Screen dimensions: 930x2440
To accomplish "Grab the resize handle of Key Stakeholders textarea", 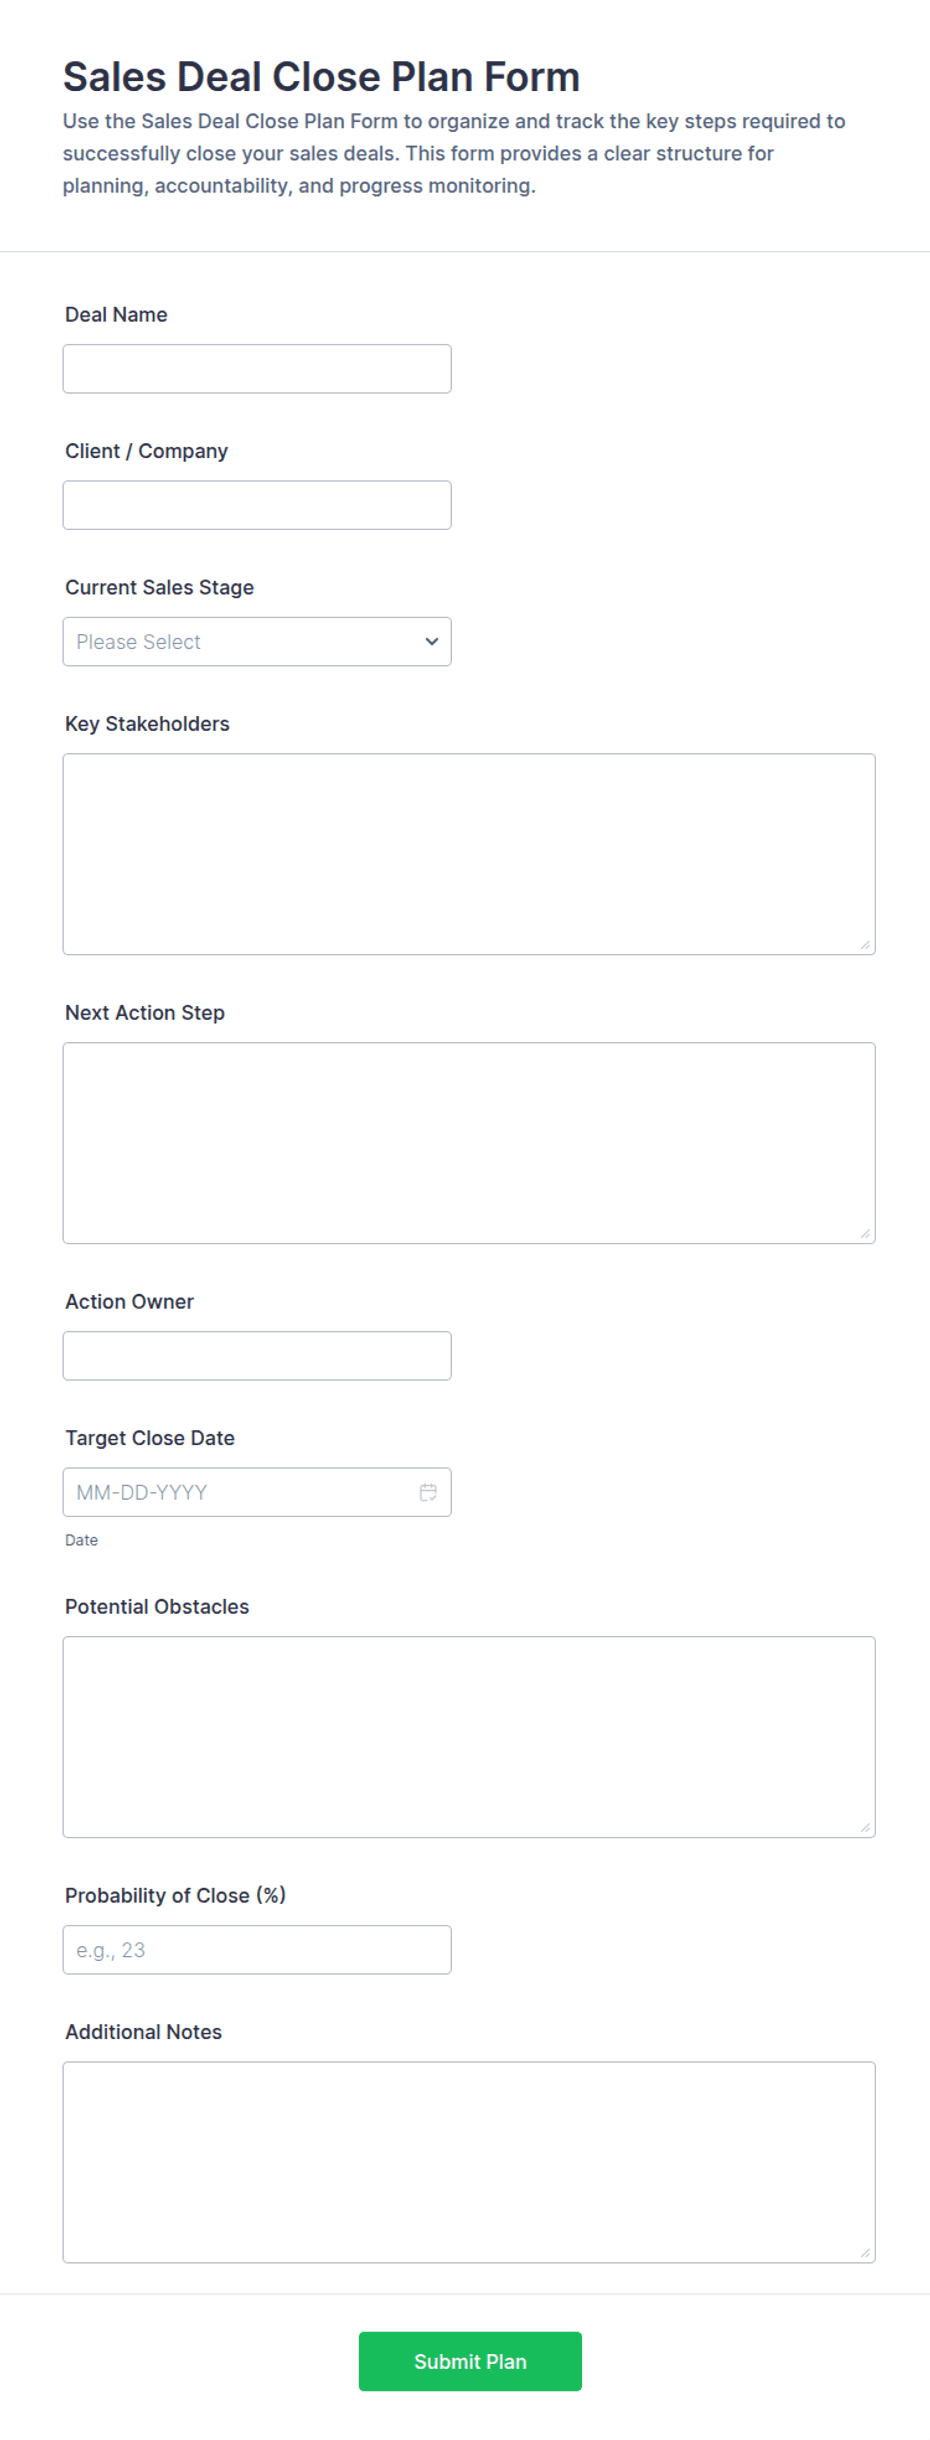I will pos(865,944).
